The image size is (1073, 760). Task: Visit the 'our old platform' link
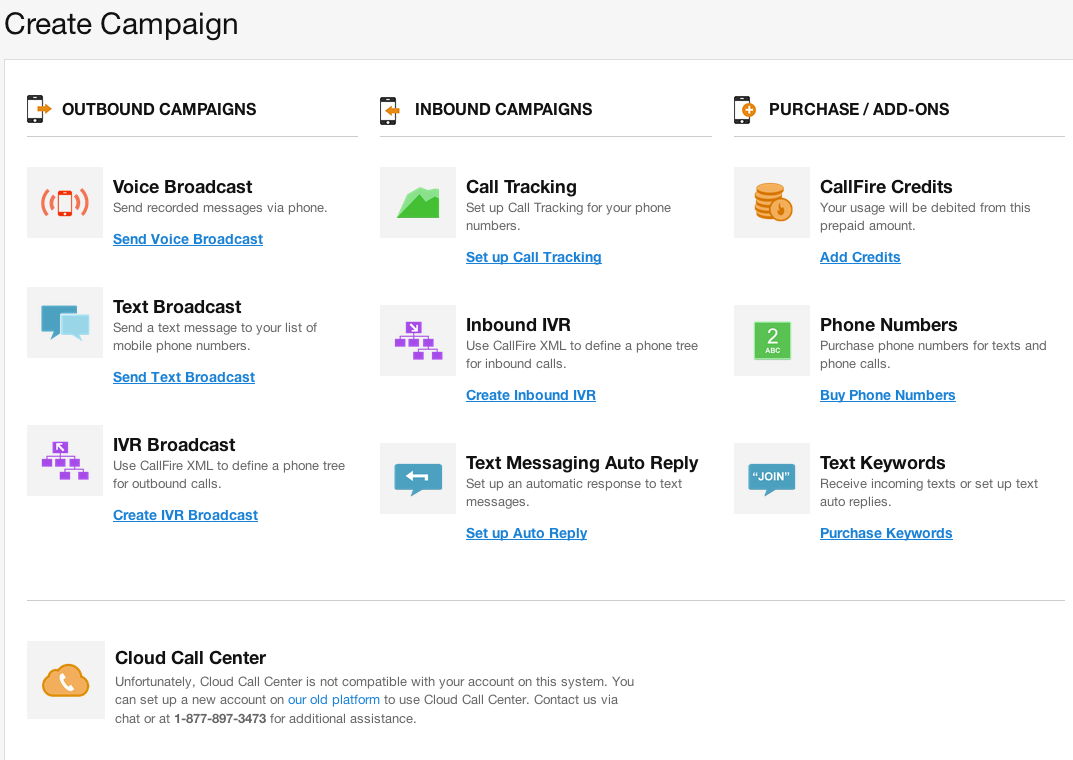coord(333,700)
